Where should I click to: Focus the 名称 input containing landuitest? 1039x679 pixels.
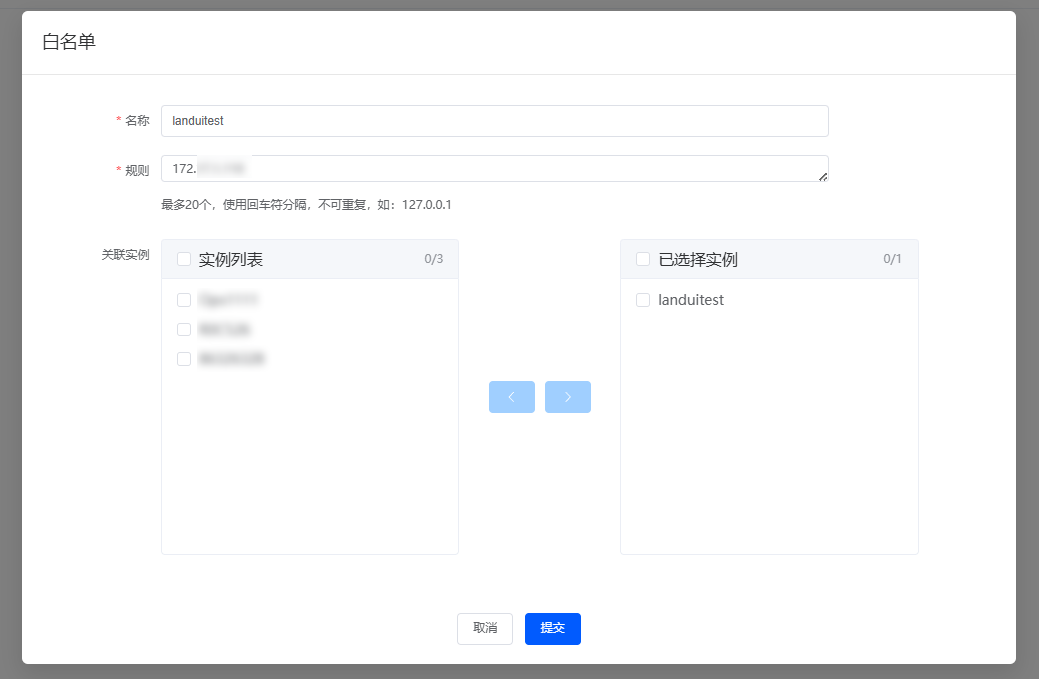[494, 121]
